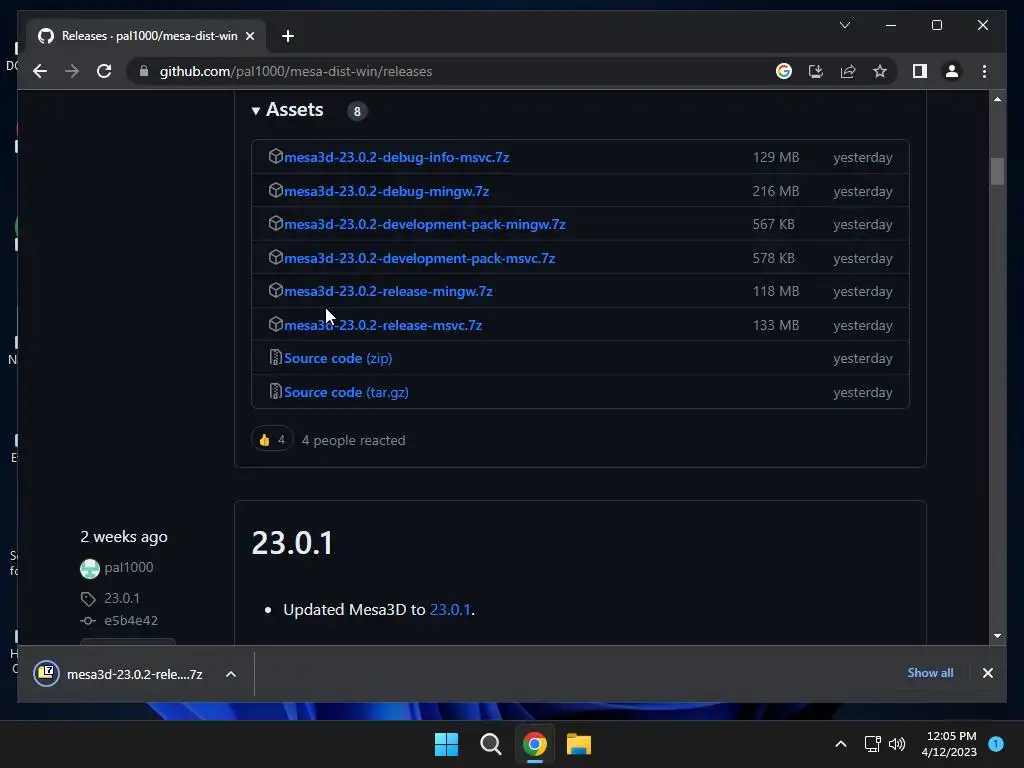1024x768 pixels.
Task: Open the notification badge icon
Action: (996, 744)
